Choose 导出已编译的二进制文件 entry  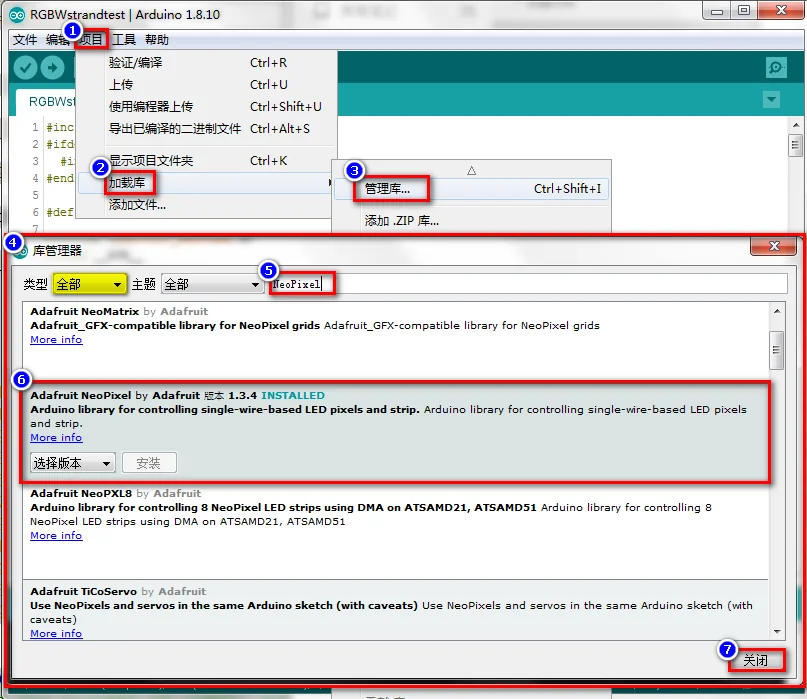pos(206,129)
